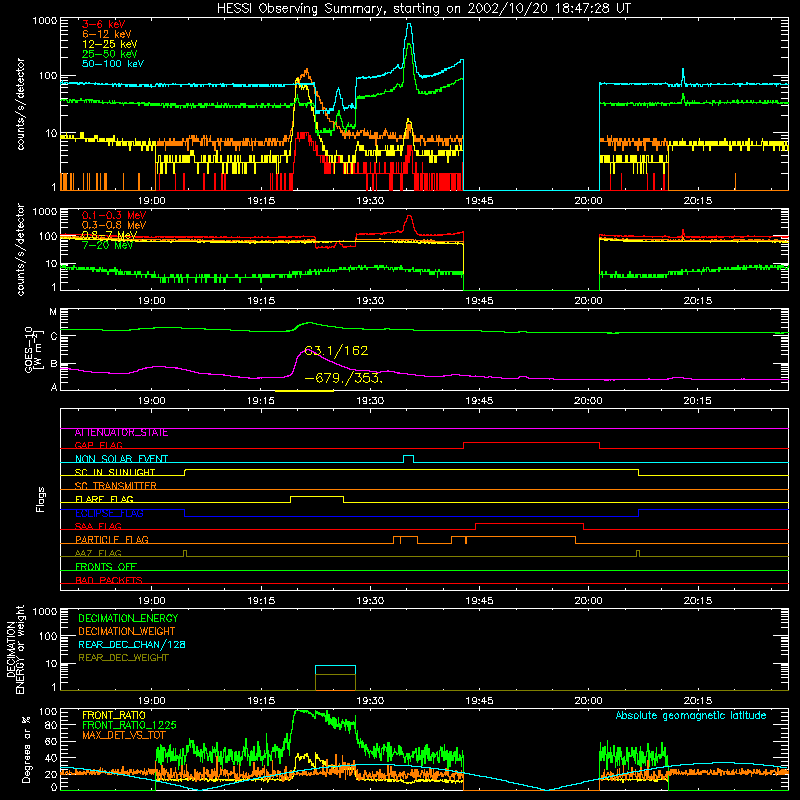Click the 7-20 MeV legend label
This screenshot has height=800, width=800.
(108, 245)
